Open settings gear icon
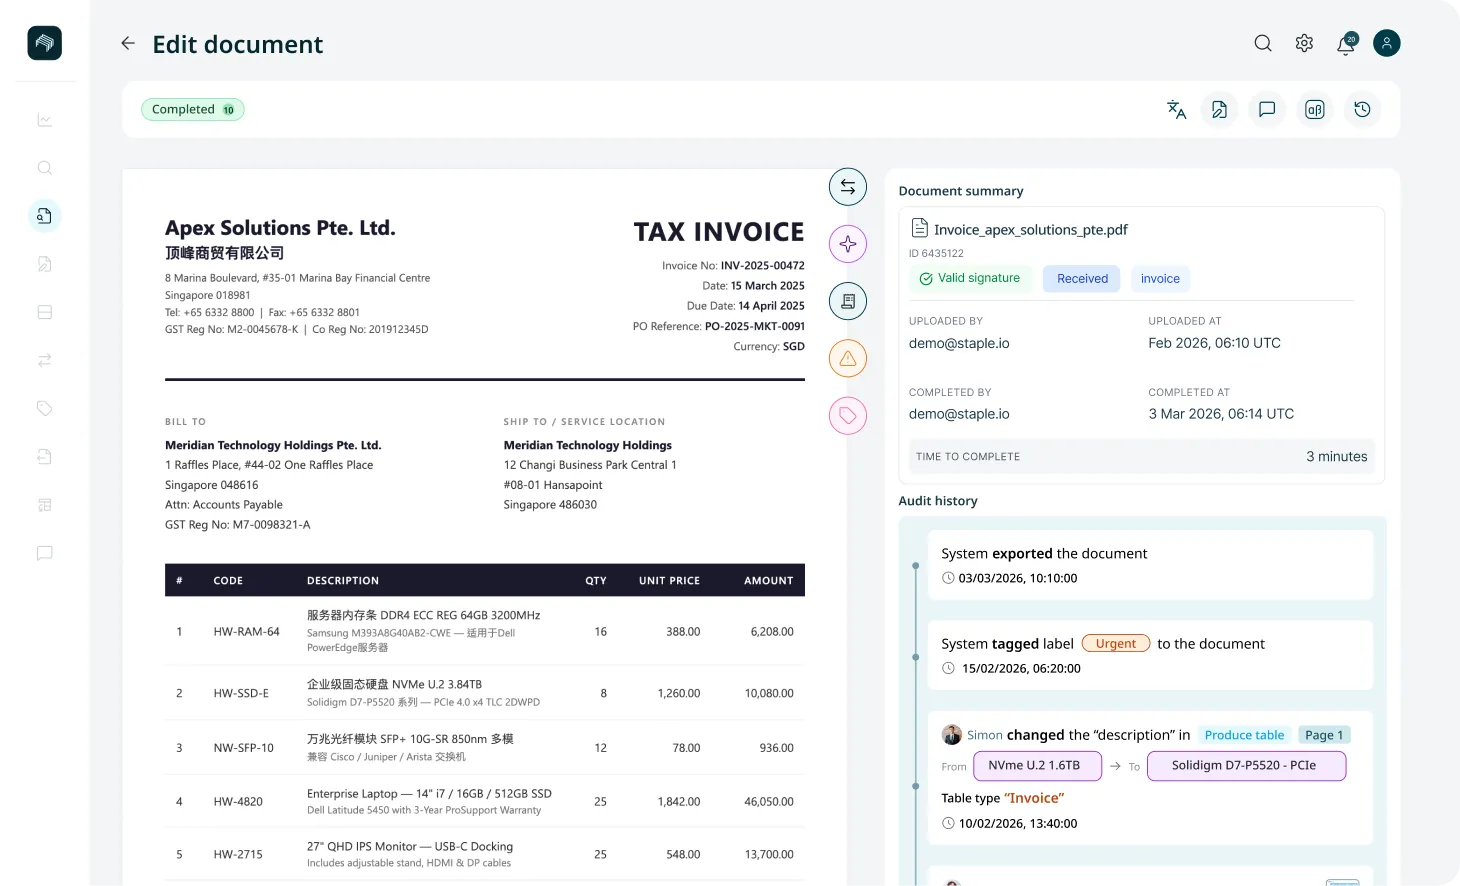This screenshot has height=886, width=1460. coord(1304,43)
